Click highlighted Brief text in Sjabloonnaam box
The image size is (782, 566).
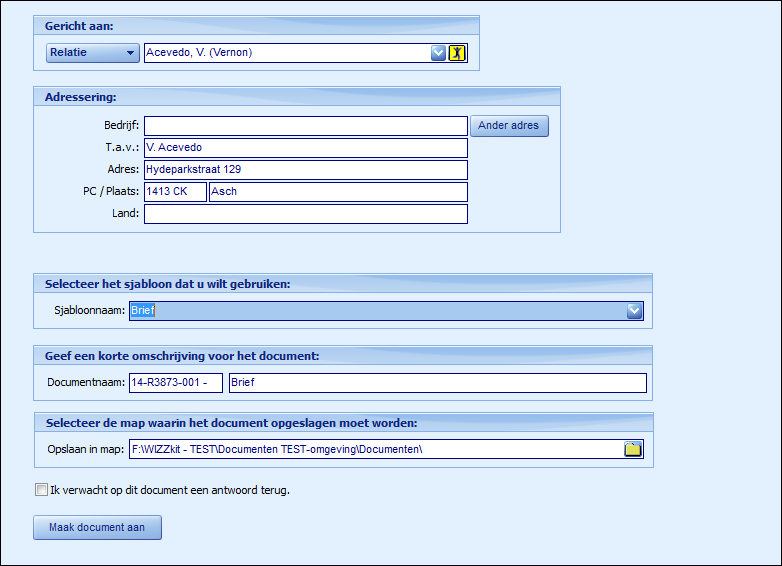click(143, 311)
